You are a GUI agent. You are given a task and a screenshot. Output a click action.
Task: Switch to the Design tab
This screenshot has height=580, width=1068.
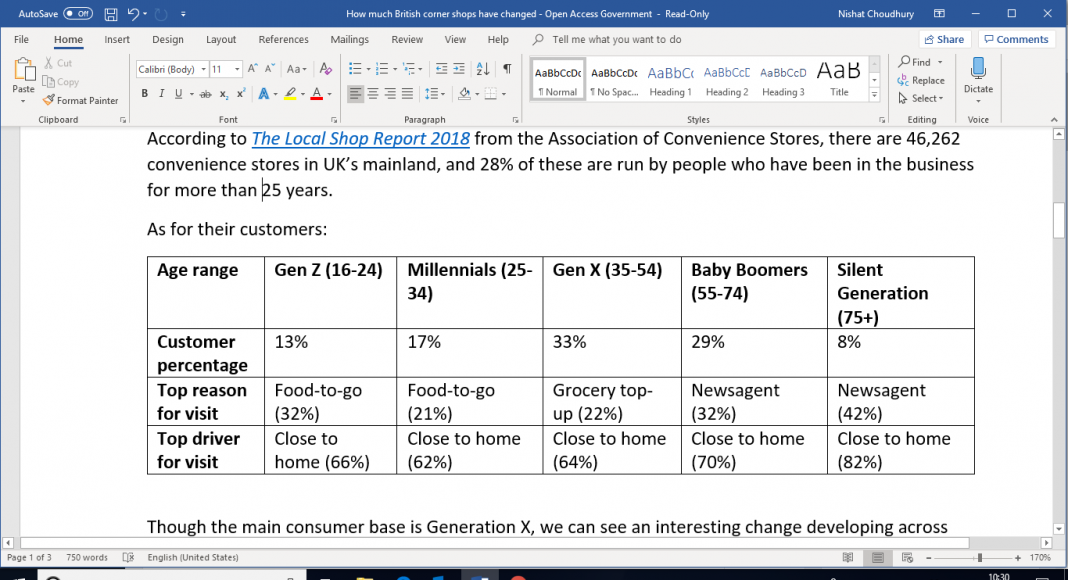tap(168, 39)
